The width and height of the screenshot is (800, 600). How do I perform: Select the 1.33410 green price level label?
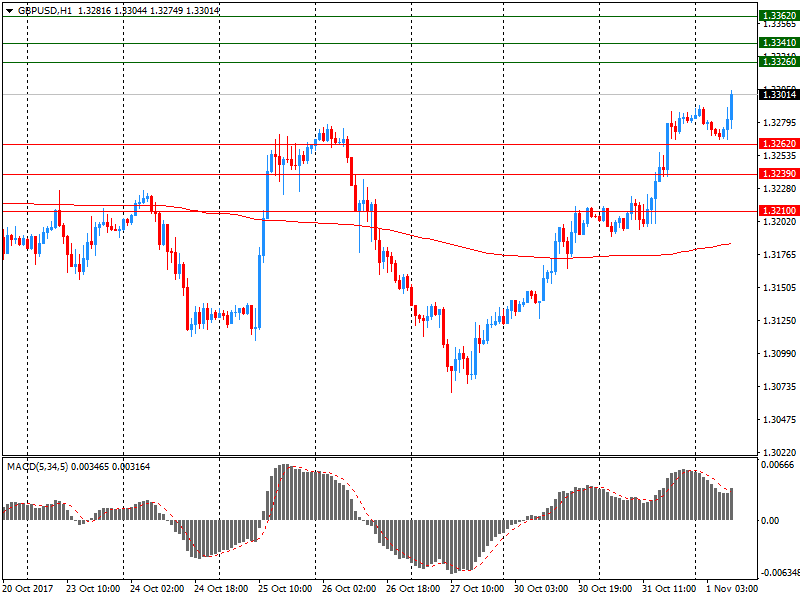click(x=779, y=43)
